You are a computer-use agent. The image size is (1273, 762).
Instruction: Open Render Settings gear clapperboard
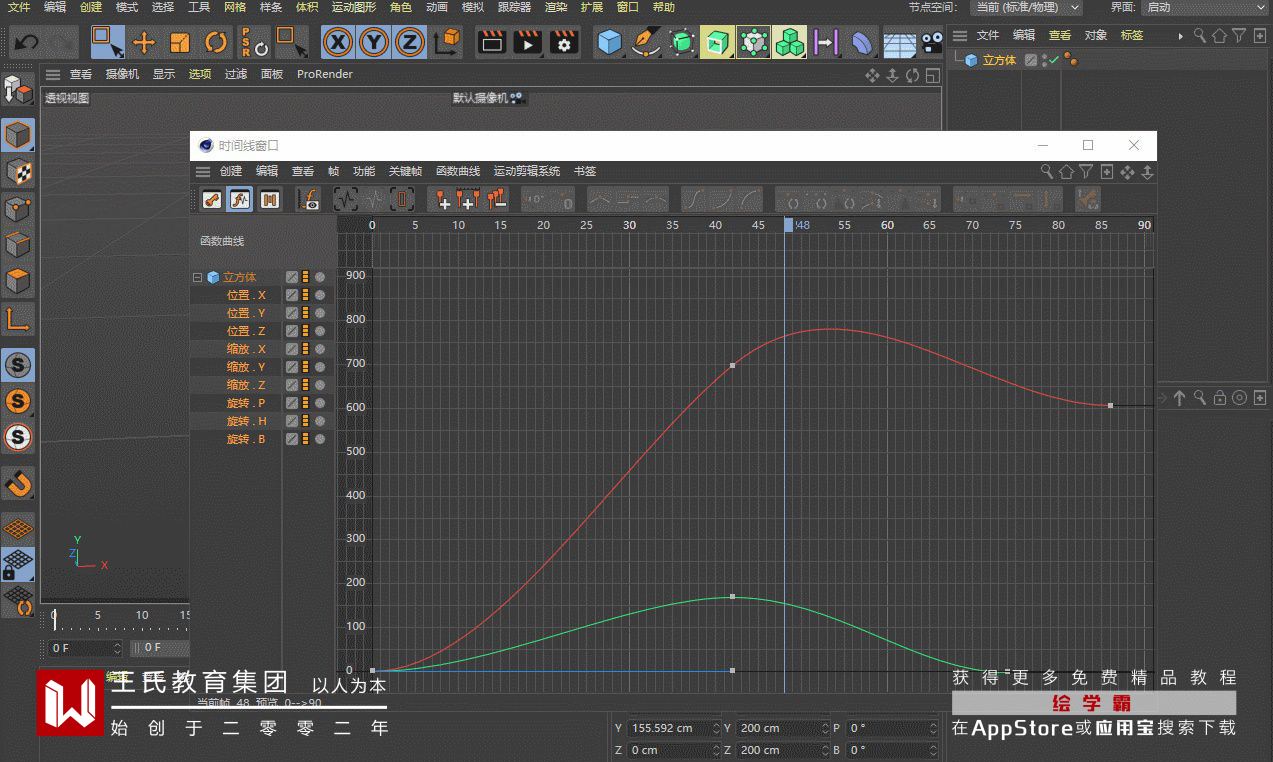pyautogui.click(x=565, y=43)
